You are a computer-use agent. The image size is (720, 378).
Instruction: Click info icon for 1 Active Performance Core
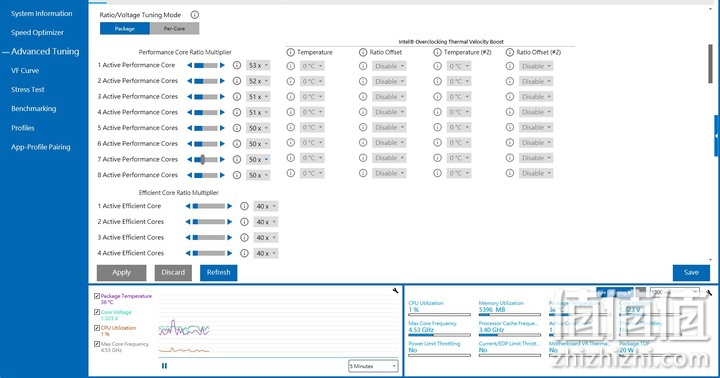[237, 65]
